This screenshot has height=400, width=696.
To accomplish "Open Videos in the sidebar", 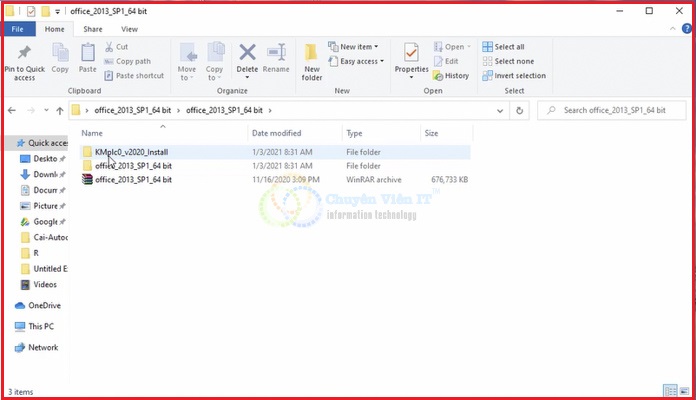I will 39,285.
